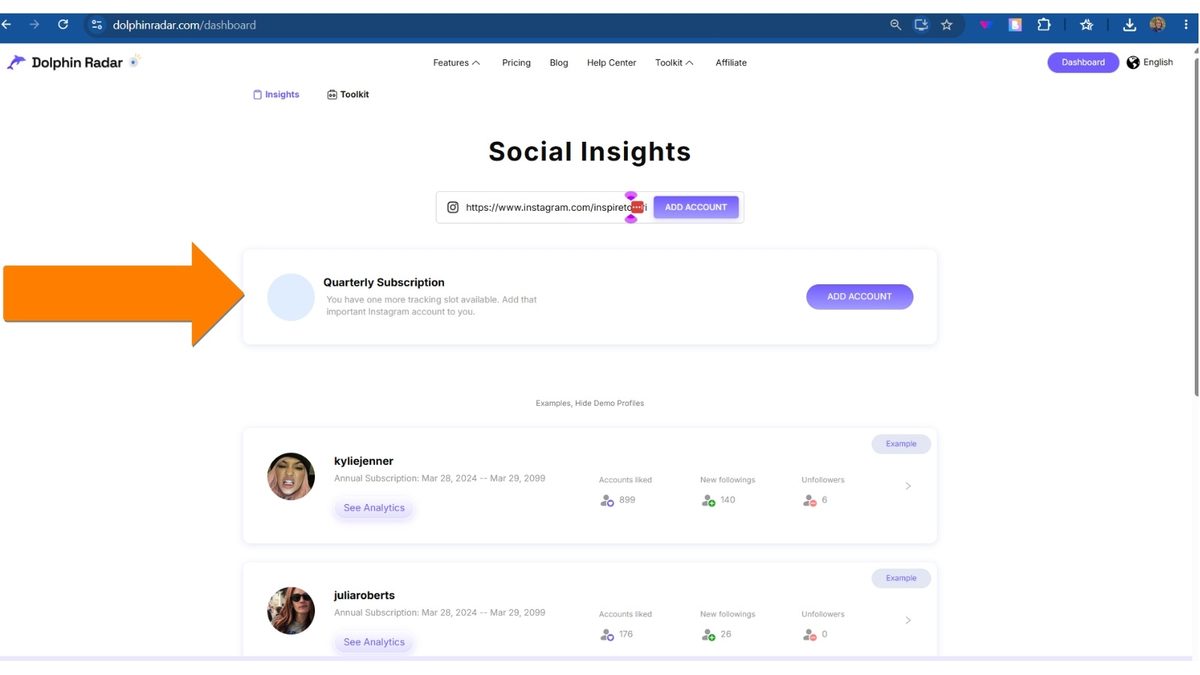Expand the Features menu
This screenshot has height=675, width=1200.
point(456,62)
